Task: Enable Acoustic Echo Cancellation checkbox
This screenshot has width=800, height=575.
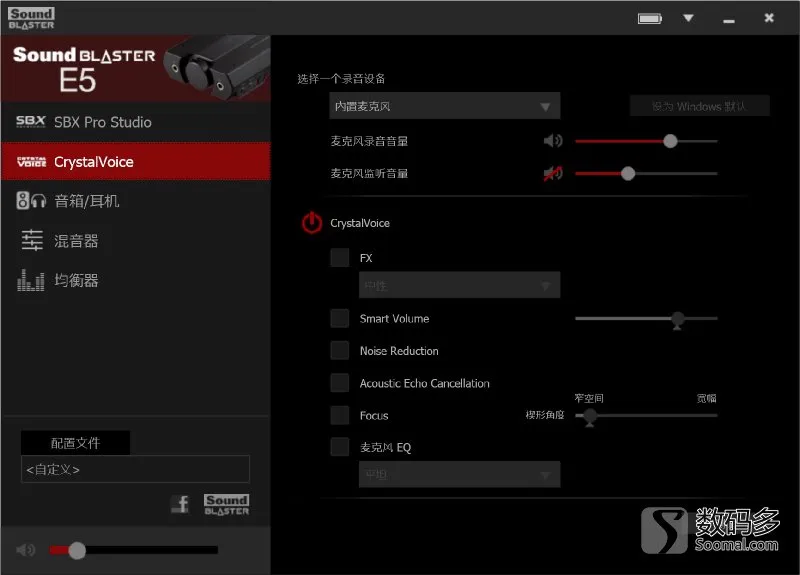Action: (x=340, y=383)
